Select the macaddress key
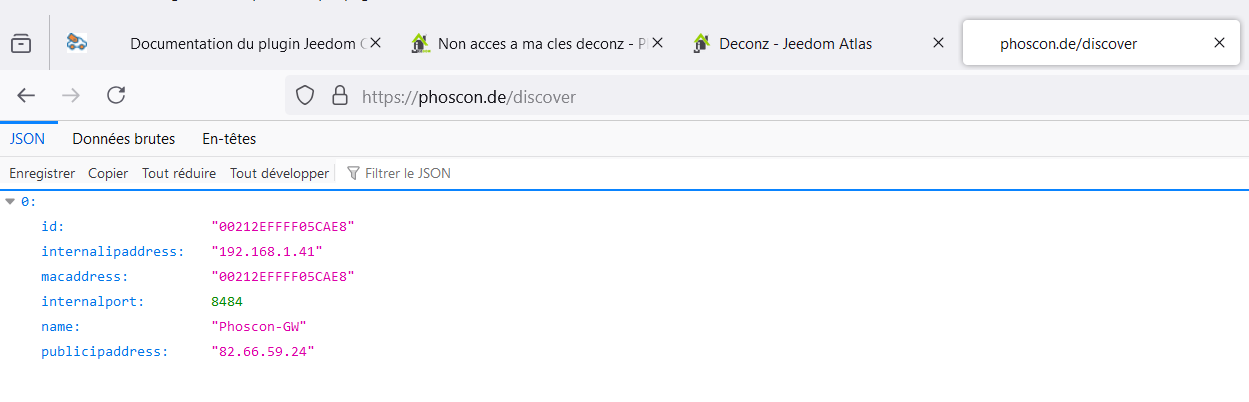 (x=84, y=276)
